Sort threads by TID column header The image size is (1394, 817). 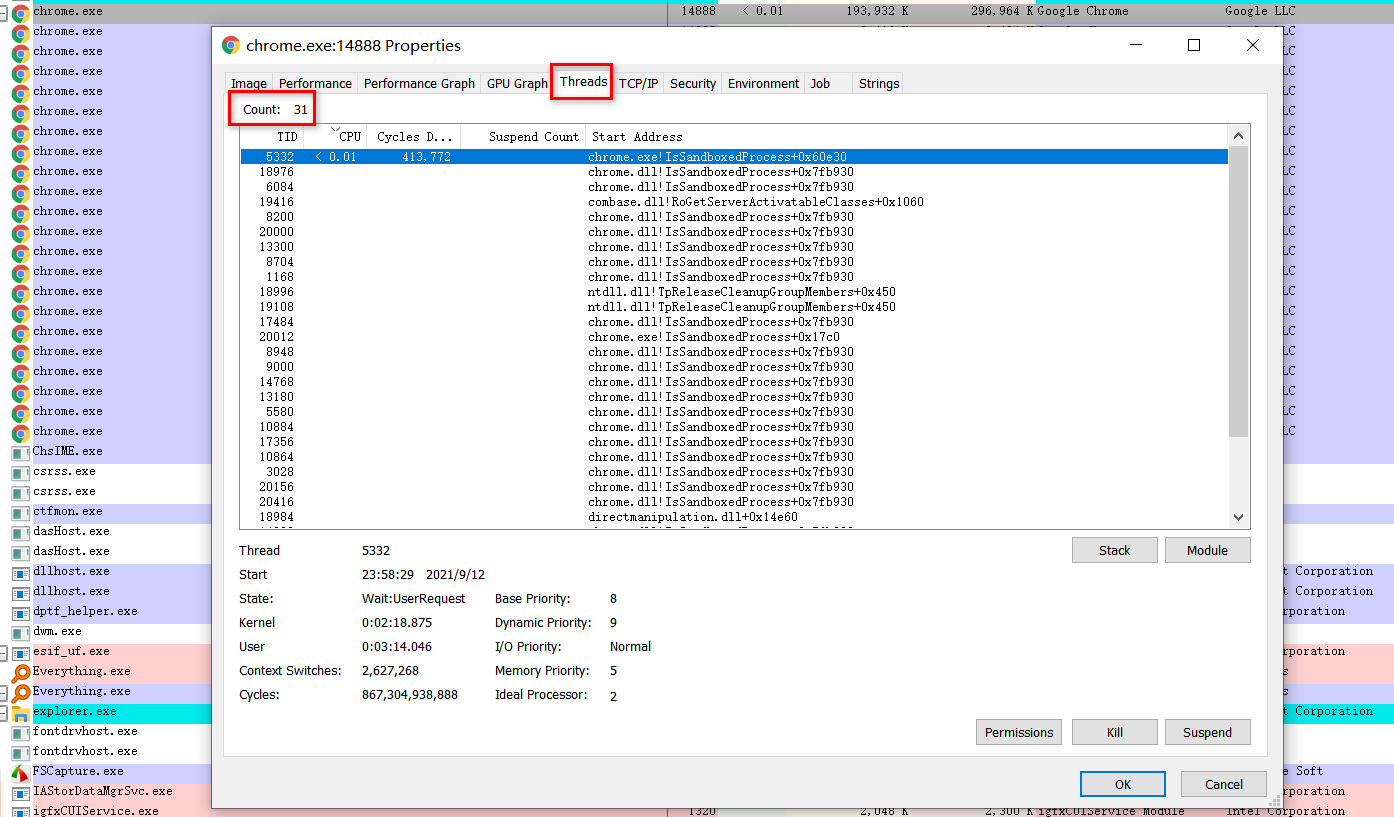point(272,137)
